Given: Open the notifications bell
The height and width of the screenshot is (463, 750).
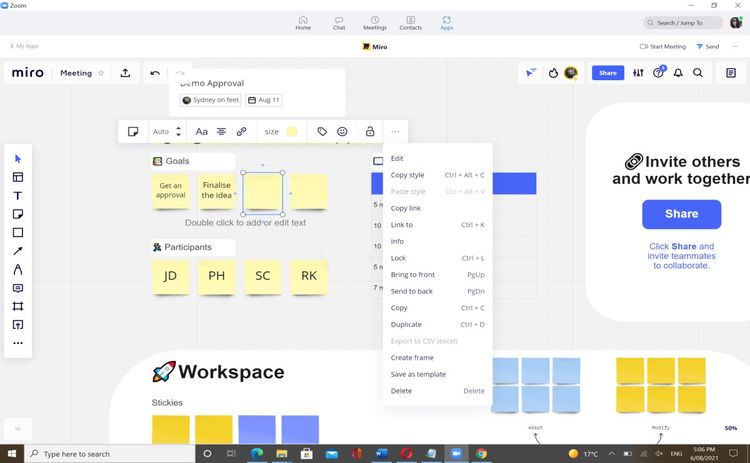Looking at the screenshot, I should point(678,73).
